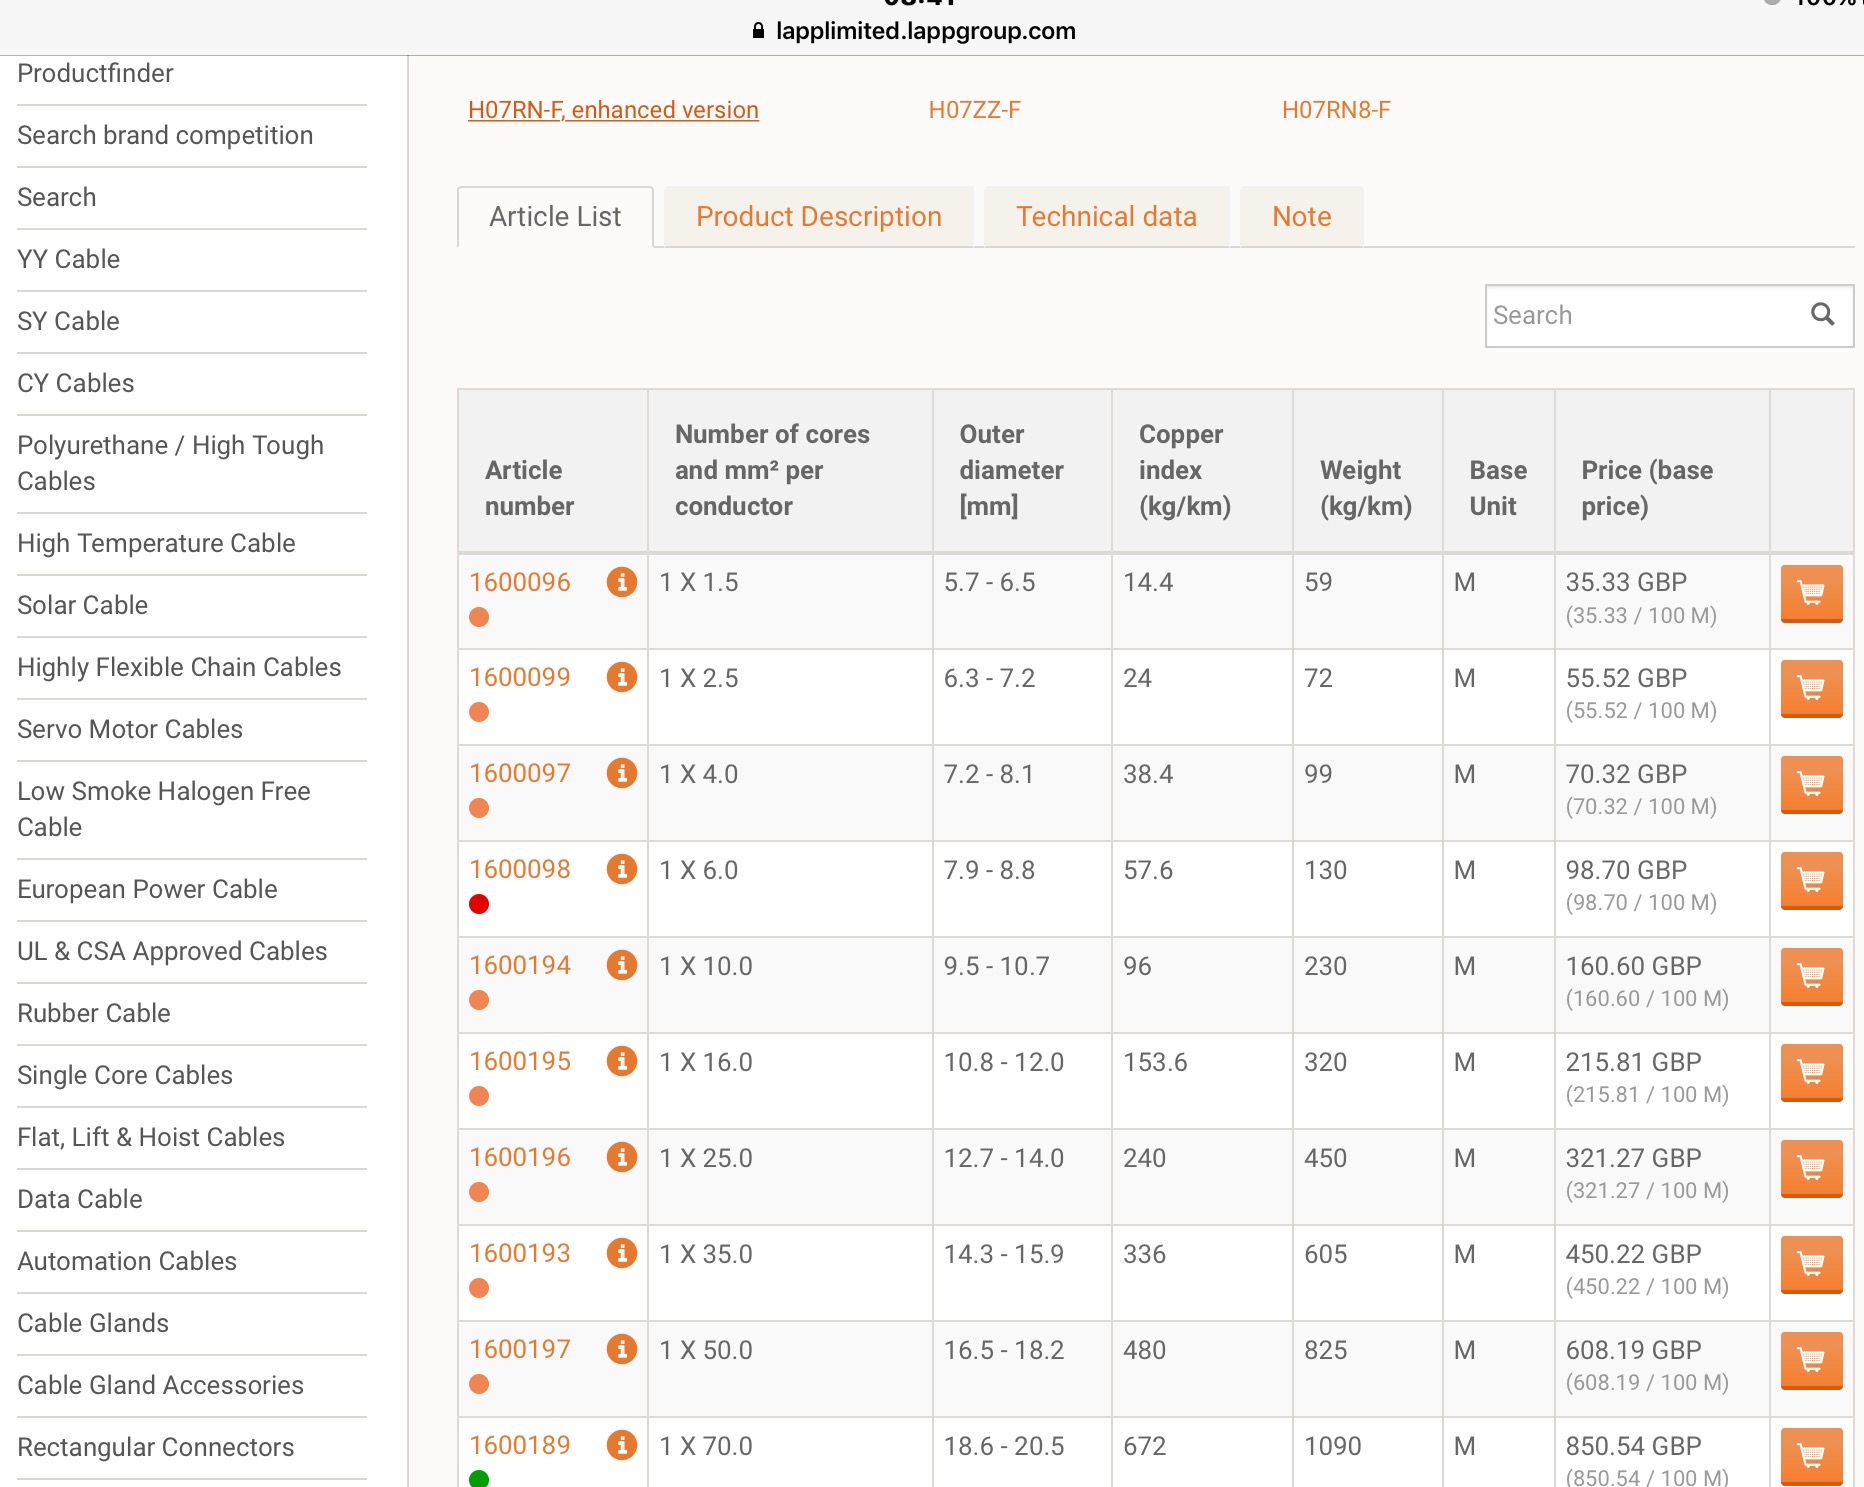Viewport: 1864px width, 1487px height.
Task: Open European Power Cable category
Action: pyautogui.click(x=147, y=889)
